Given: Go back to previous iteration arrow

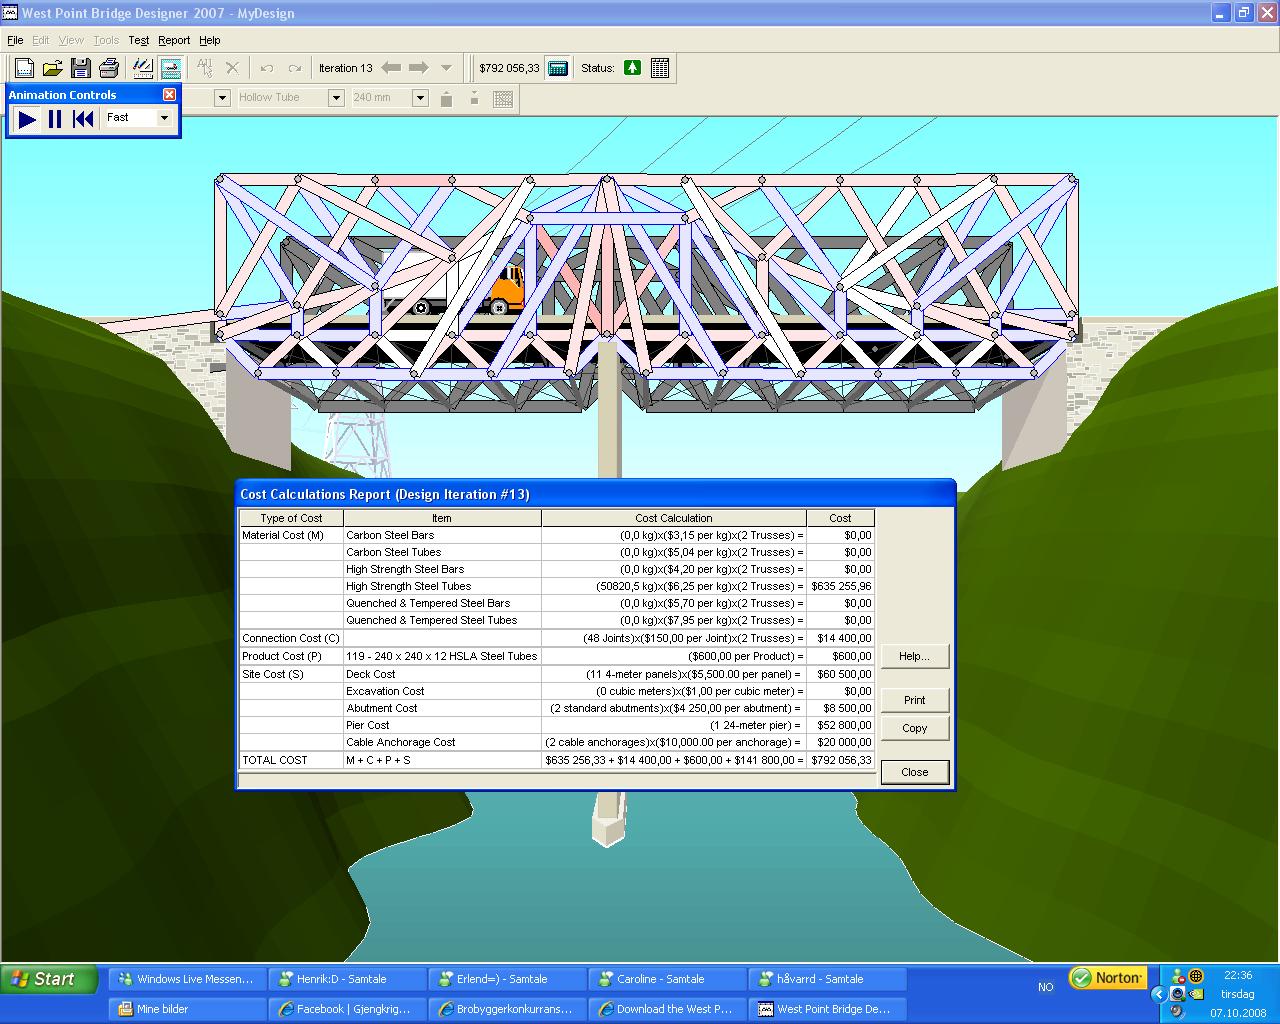Looking at the screenshot, I should (391, 68).
